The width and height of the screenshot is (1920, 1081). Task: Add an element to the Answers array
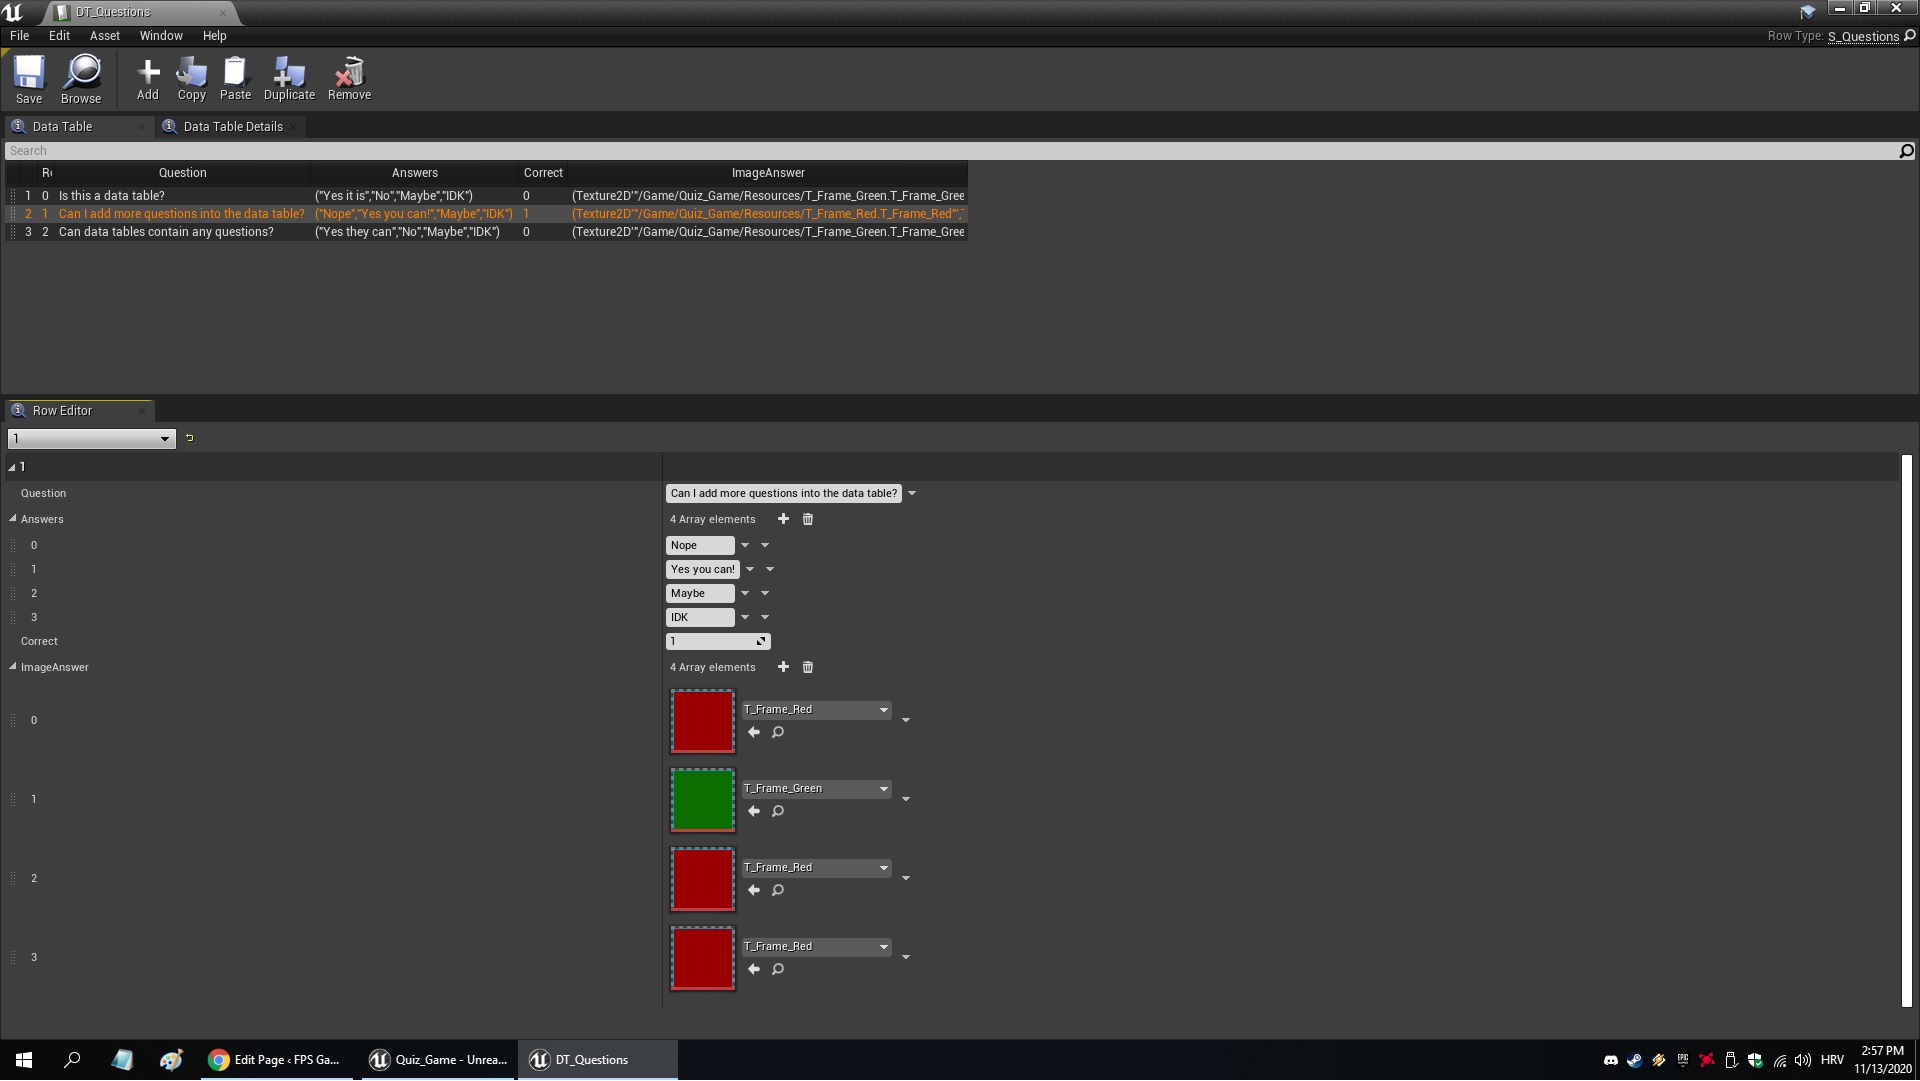coord(783,519)
